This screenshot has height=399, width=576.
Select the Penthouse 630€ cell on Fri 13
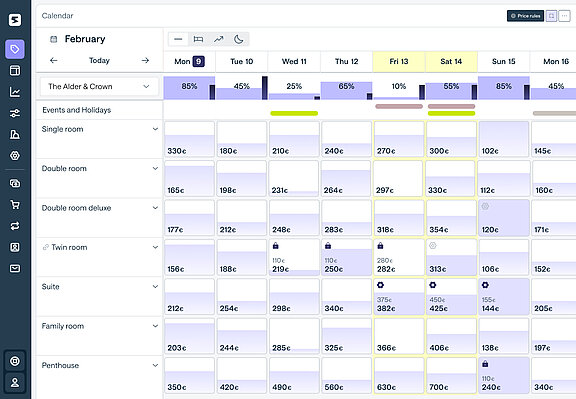click(399, 375)
